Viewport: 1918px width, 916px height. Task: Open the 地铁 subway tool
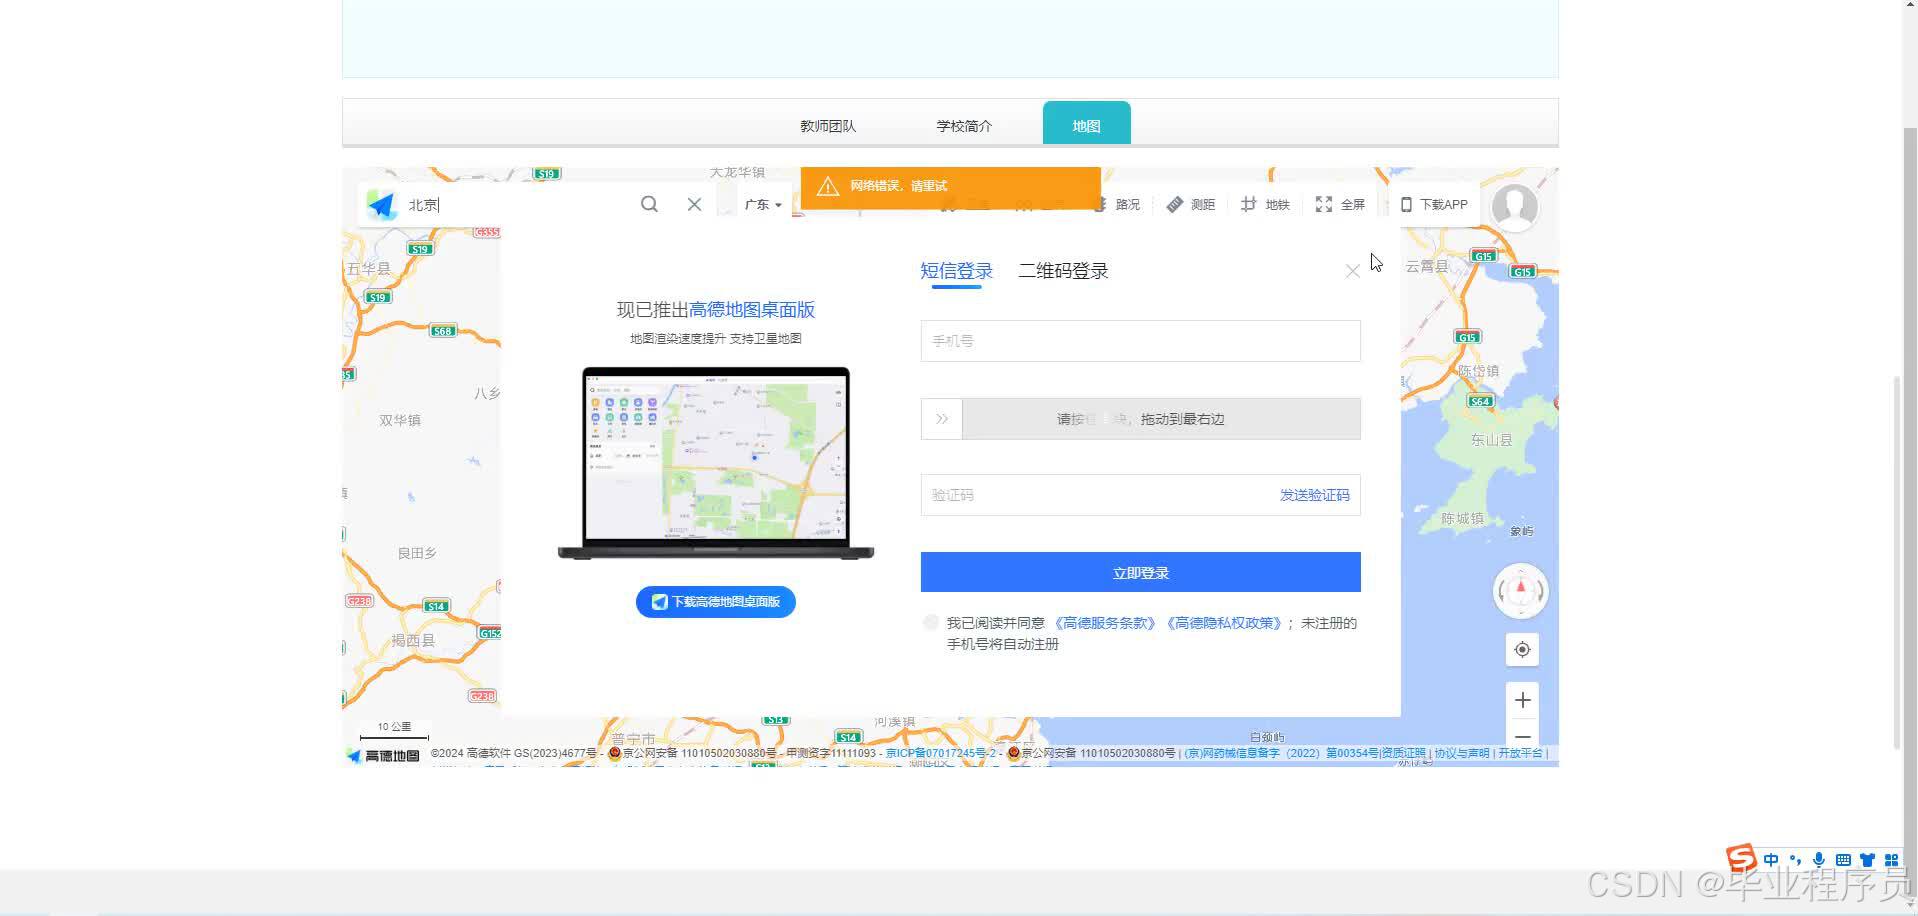click(x=1265, y=204)
